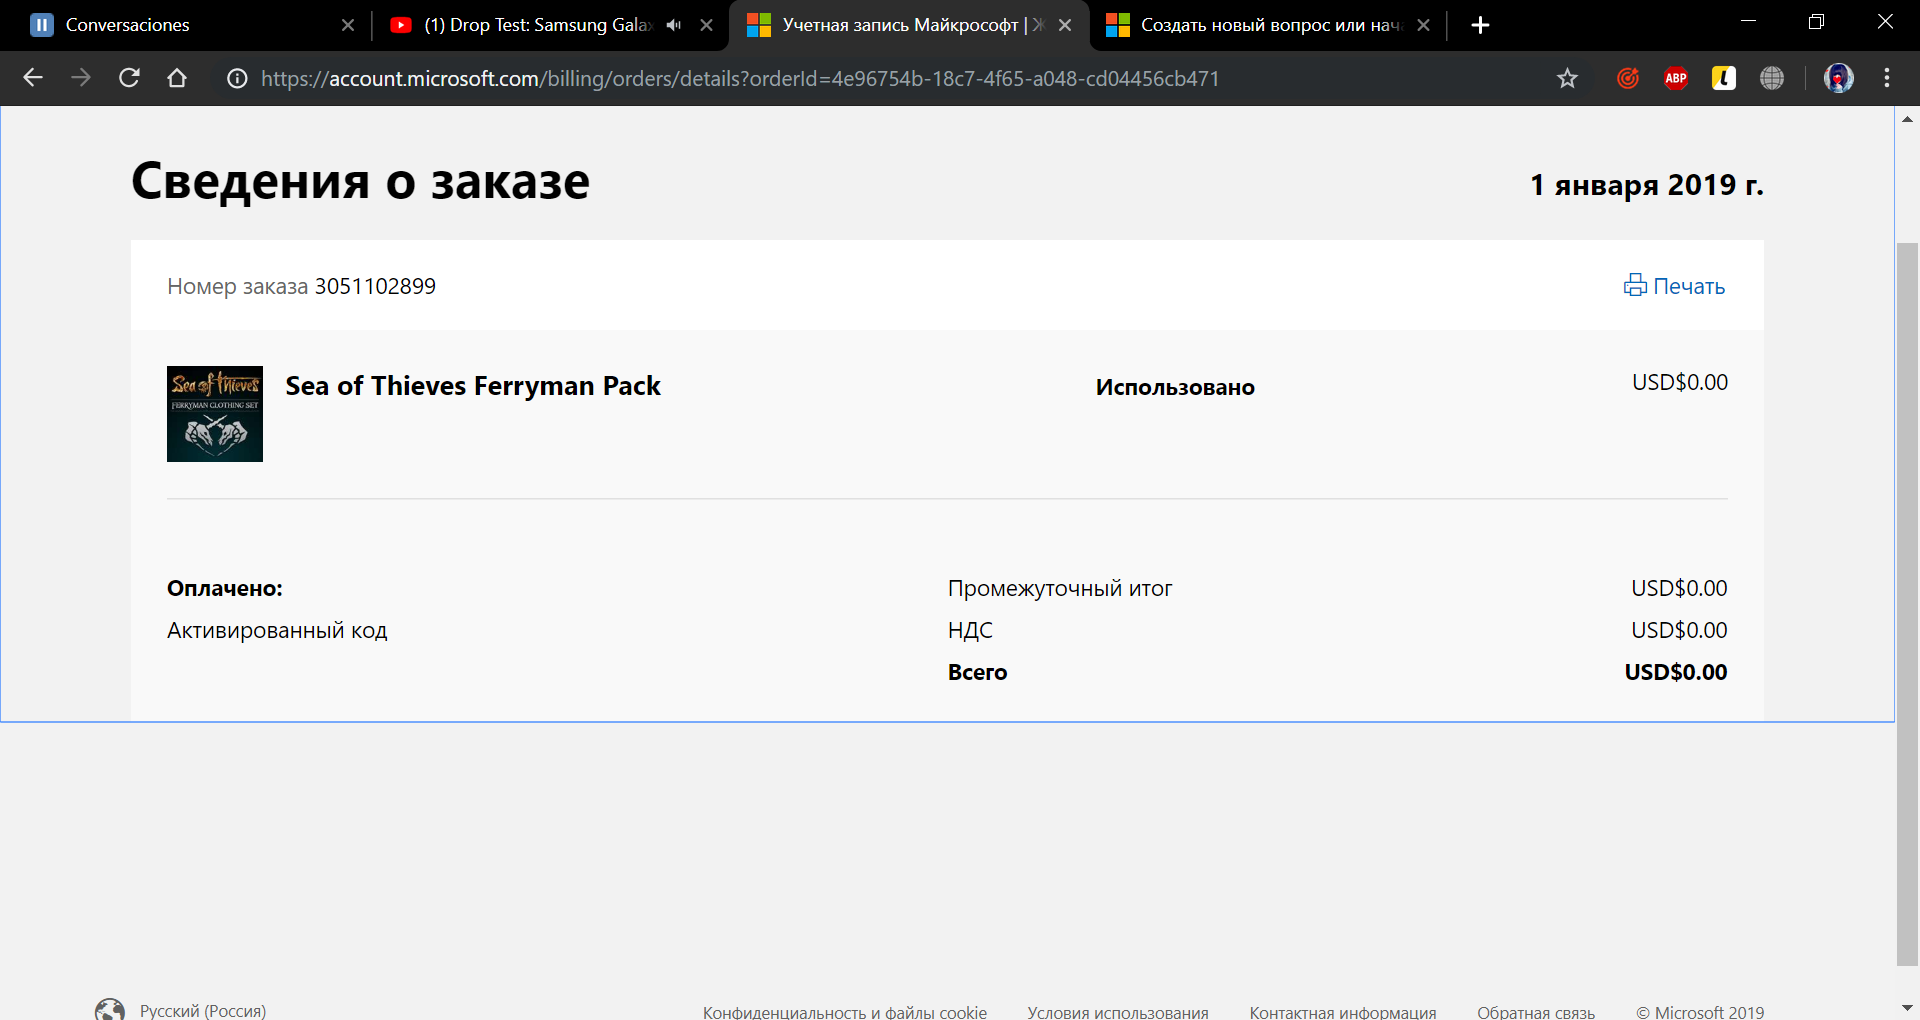Click the Использовано status text
Screen dimensions: 1920x1020
click(x=1175, y=387)
